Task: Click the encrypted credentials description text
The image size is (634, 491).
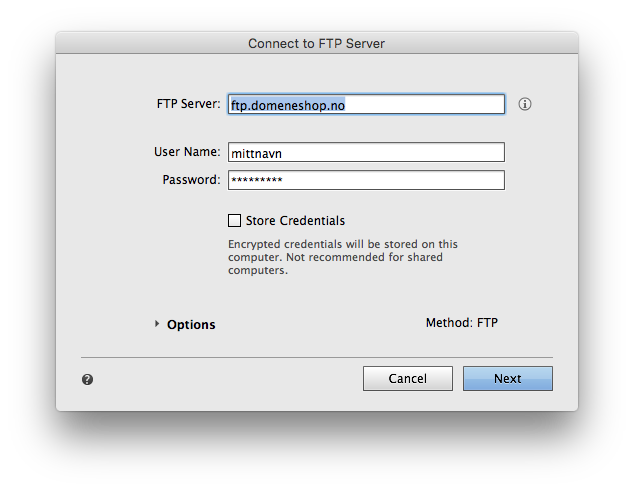Action: click(342, 257)
